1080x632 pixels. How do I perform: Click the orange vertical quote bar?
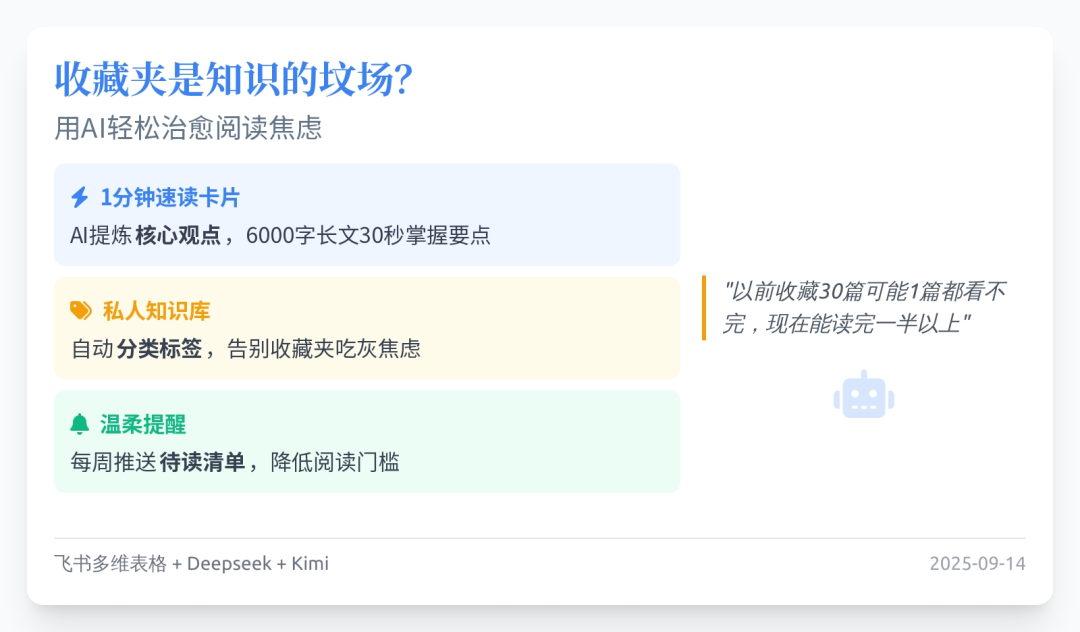click(704, 307)
